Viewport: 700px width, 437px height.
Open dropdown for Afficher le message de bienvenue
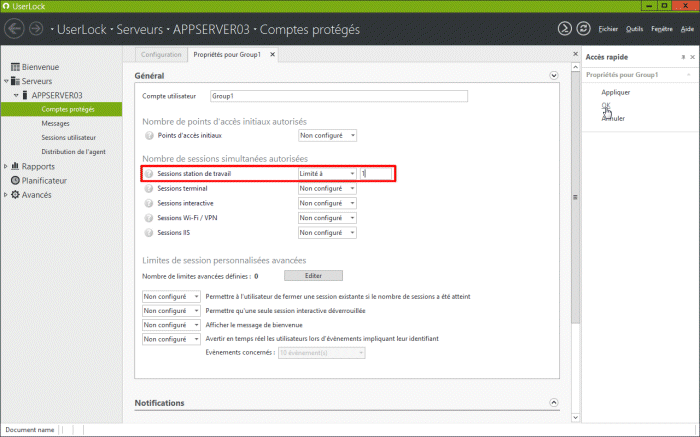(171, 325)
